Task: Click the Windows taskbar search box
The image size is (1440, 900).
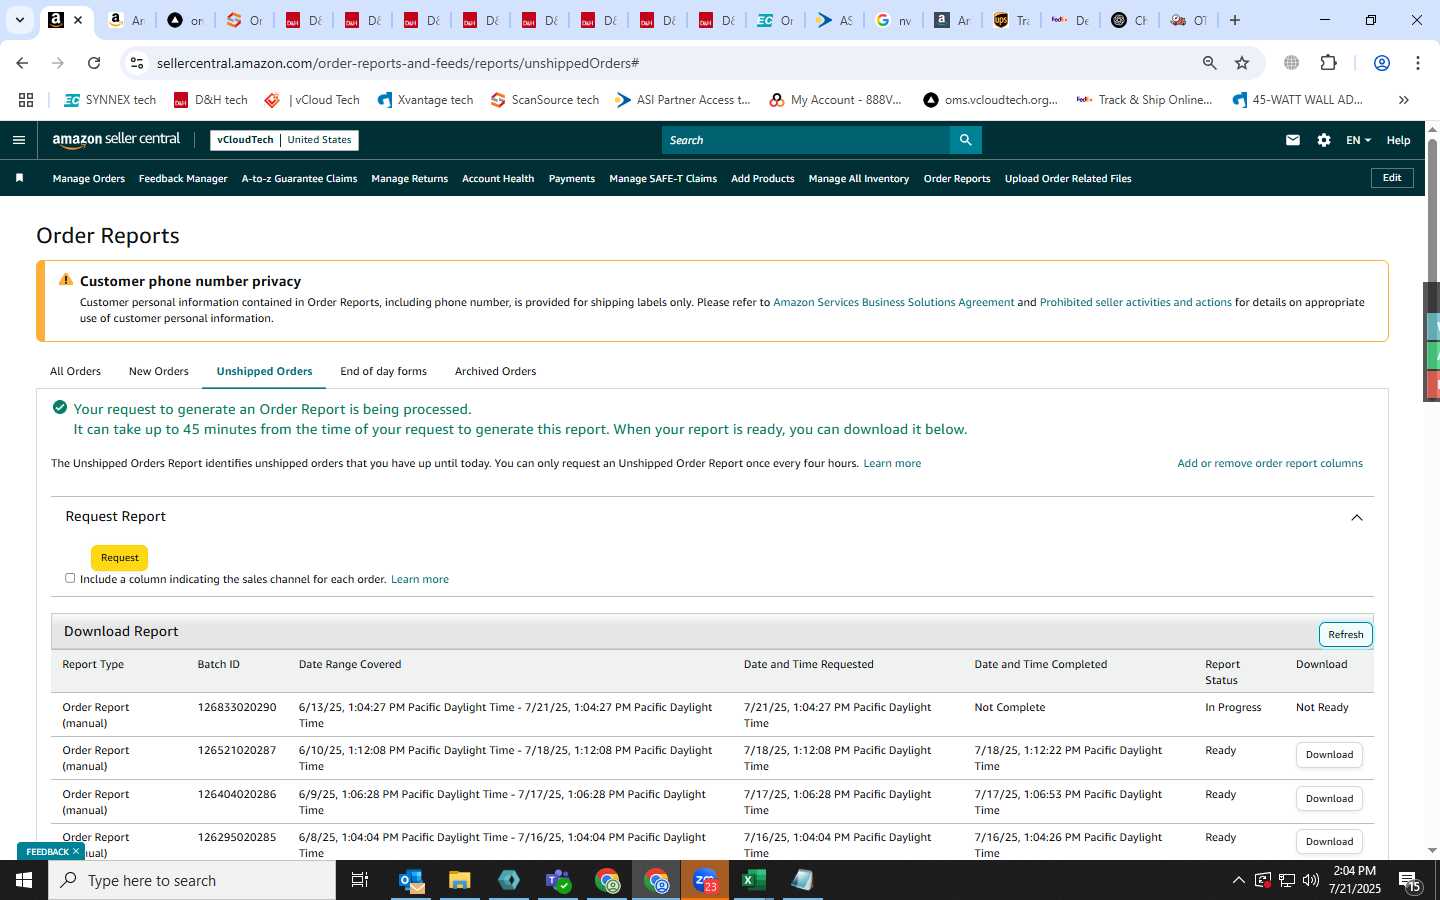Action: coord(192,880)
